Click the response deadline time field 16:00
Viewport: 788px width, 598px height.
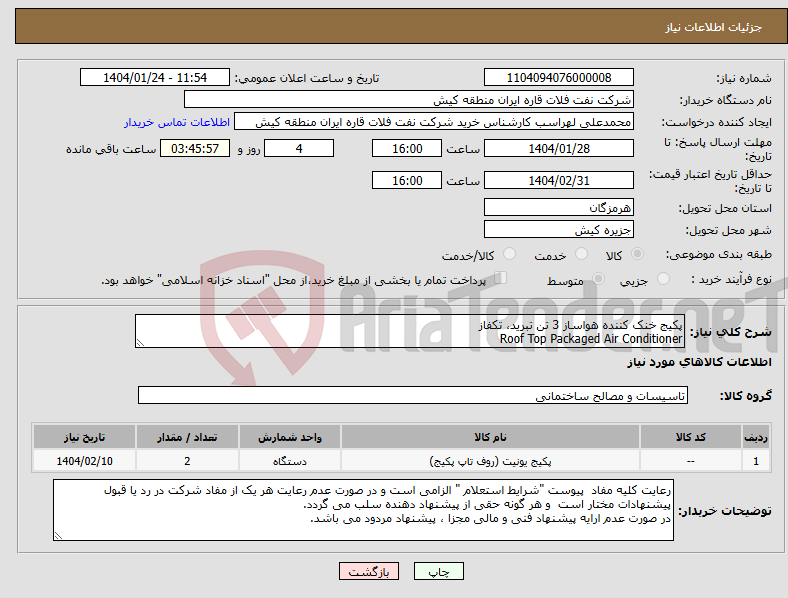point(407,148)
